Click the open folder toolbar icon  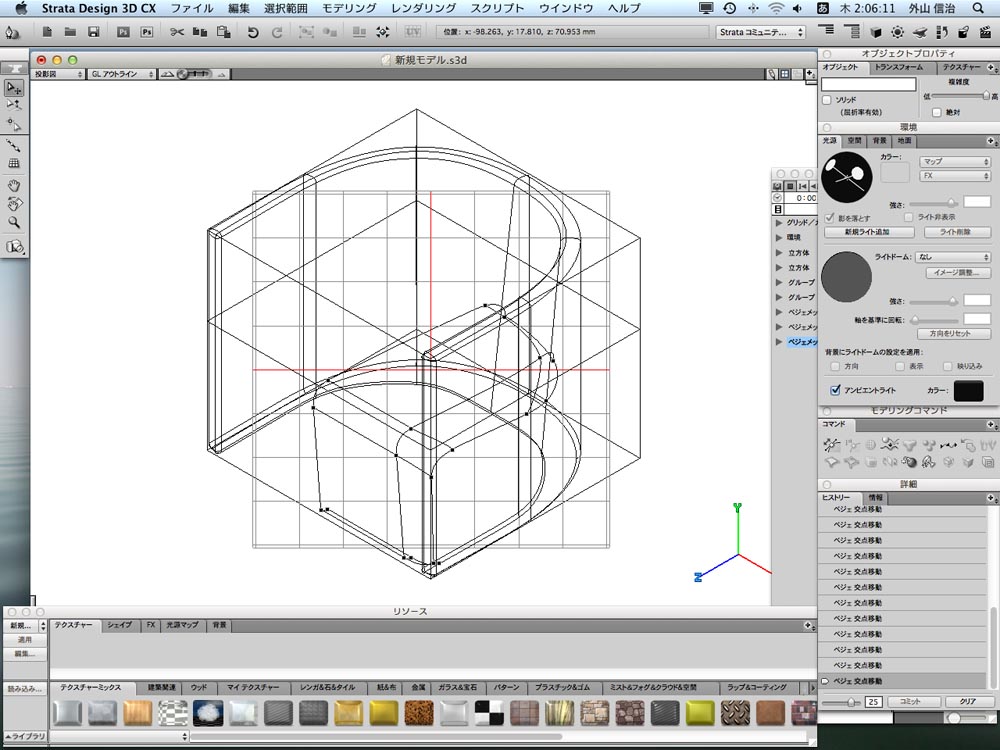tap(71, 32)
